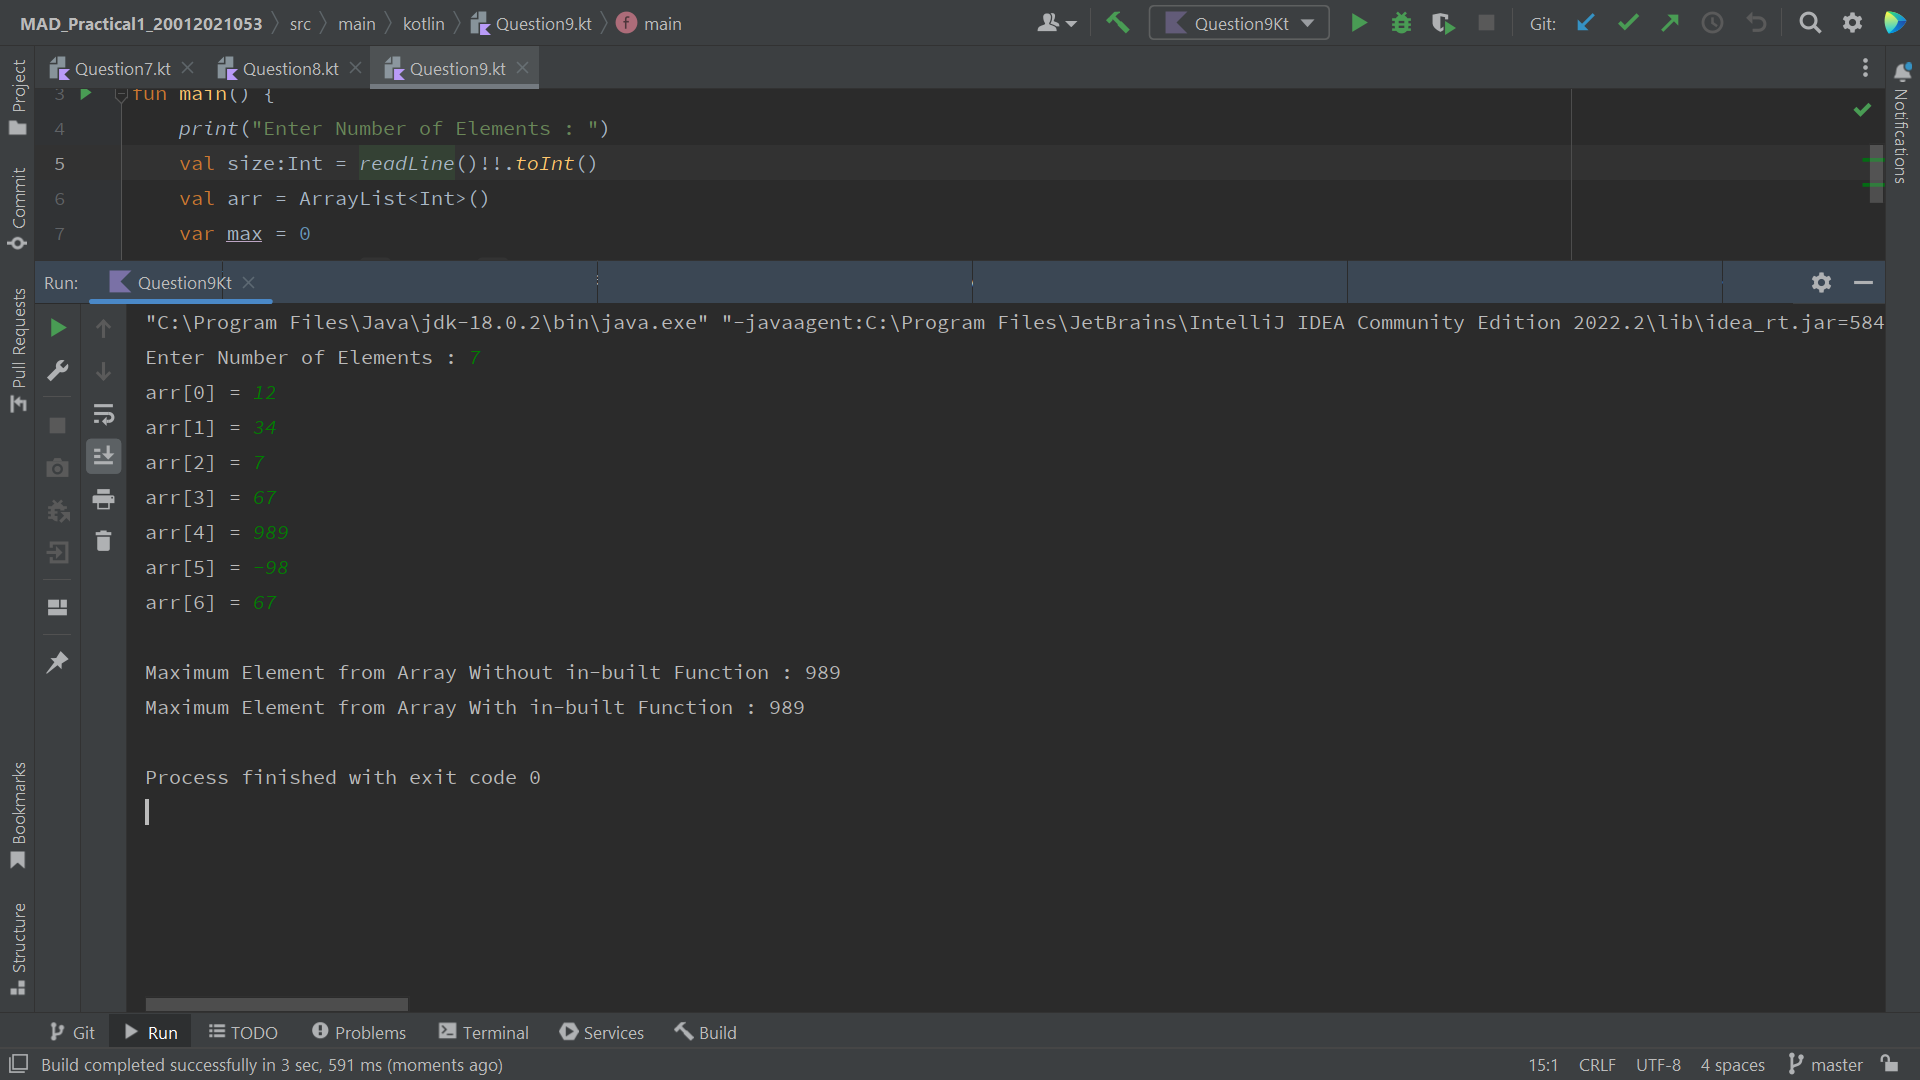
Task: Pin the Run tab with pin icon
Action: pos(58,661)
